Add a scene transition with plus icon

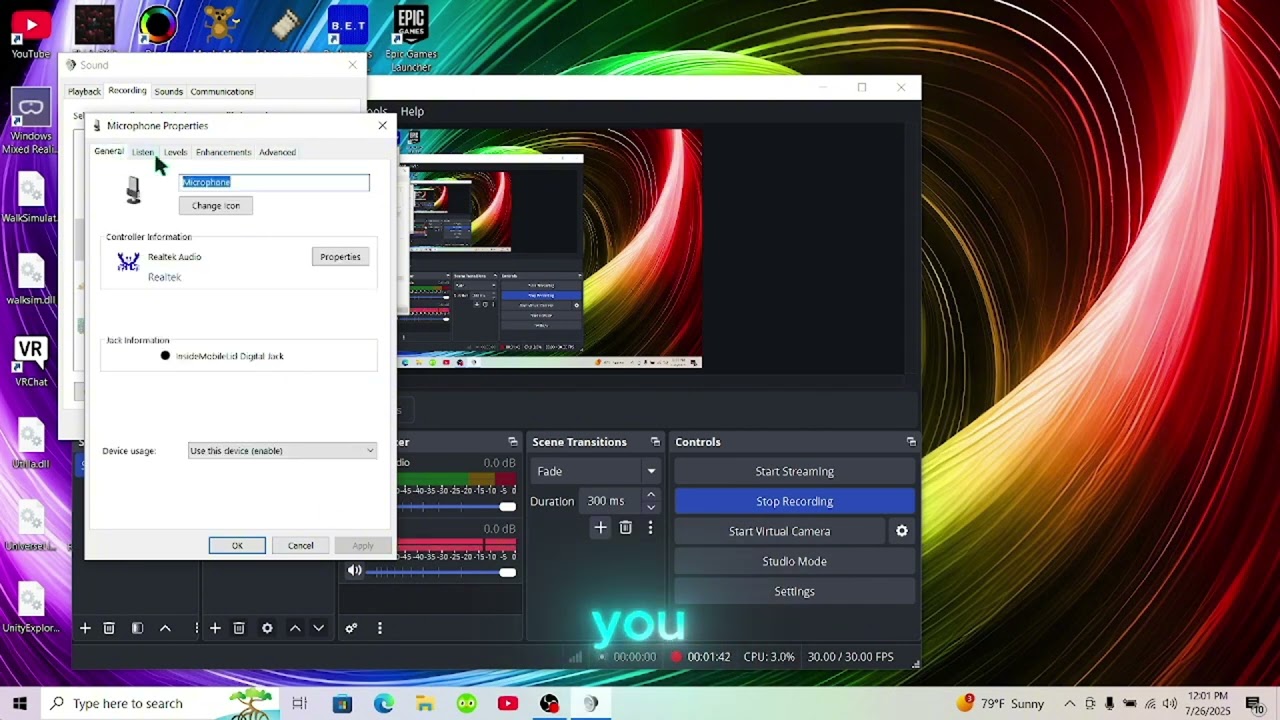coord(600,527)
